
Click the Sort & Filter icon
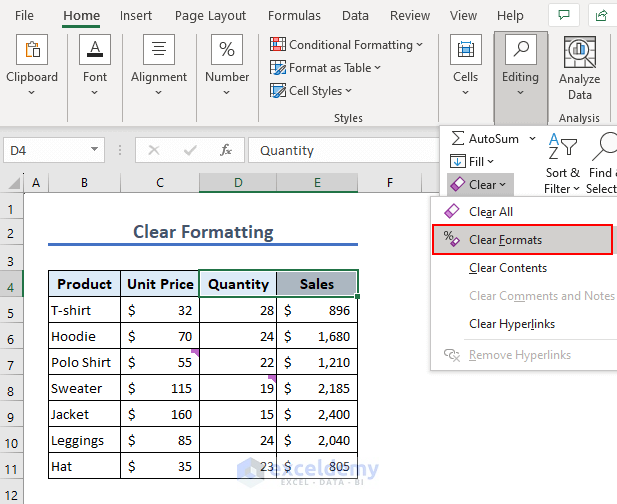coord(562,146)
